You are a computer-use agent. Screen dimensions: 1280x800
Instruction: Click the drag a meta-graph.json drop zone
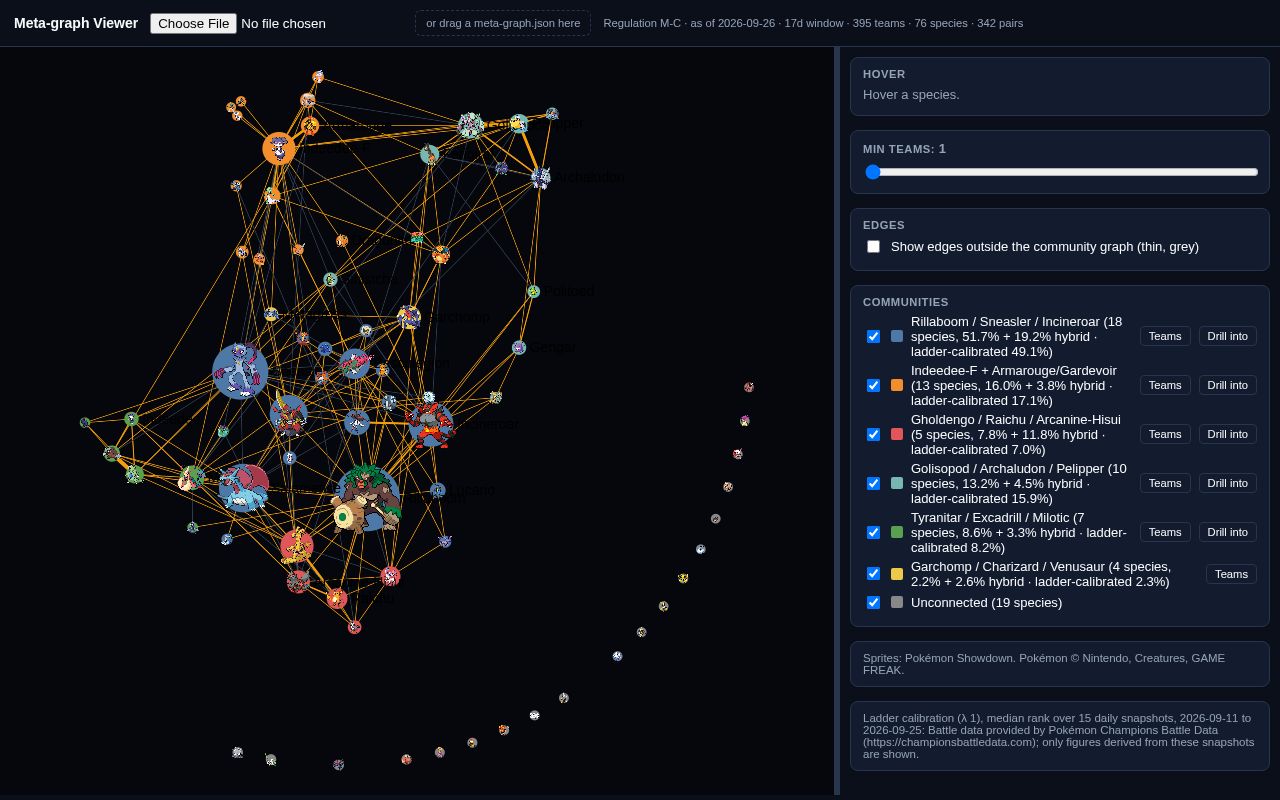click(503, 23)
